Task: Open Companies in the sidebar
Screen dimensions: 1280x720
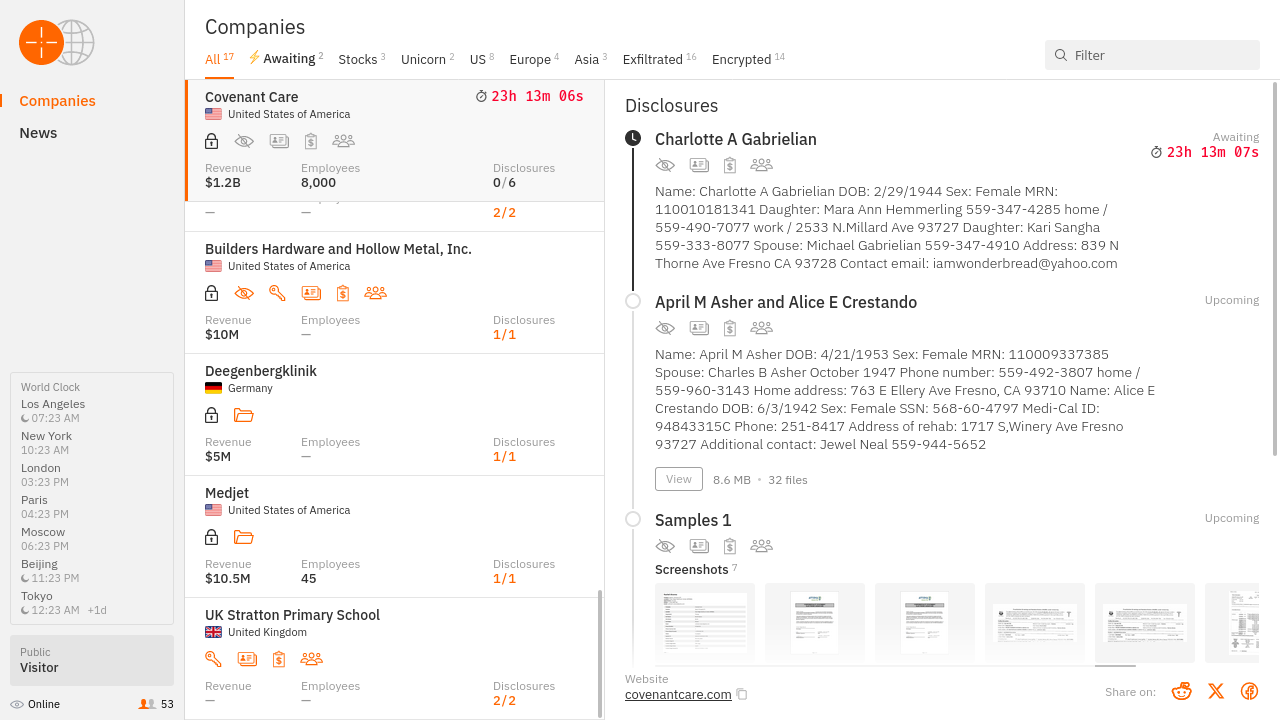Action: 57,101
